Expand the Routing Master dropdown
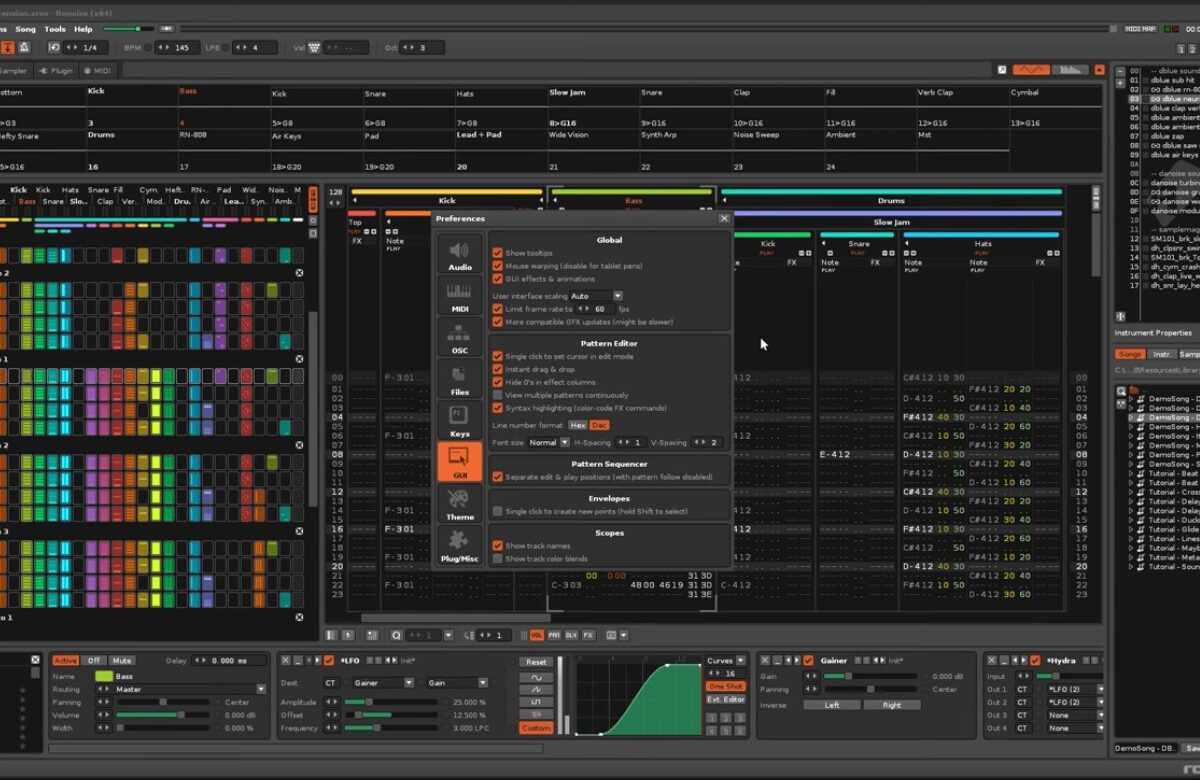 click(x=190, y=689)
